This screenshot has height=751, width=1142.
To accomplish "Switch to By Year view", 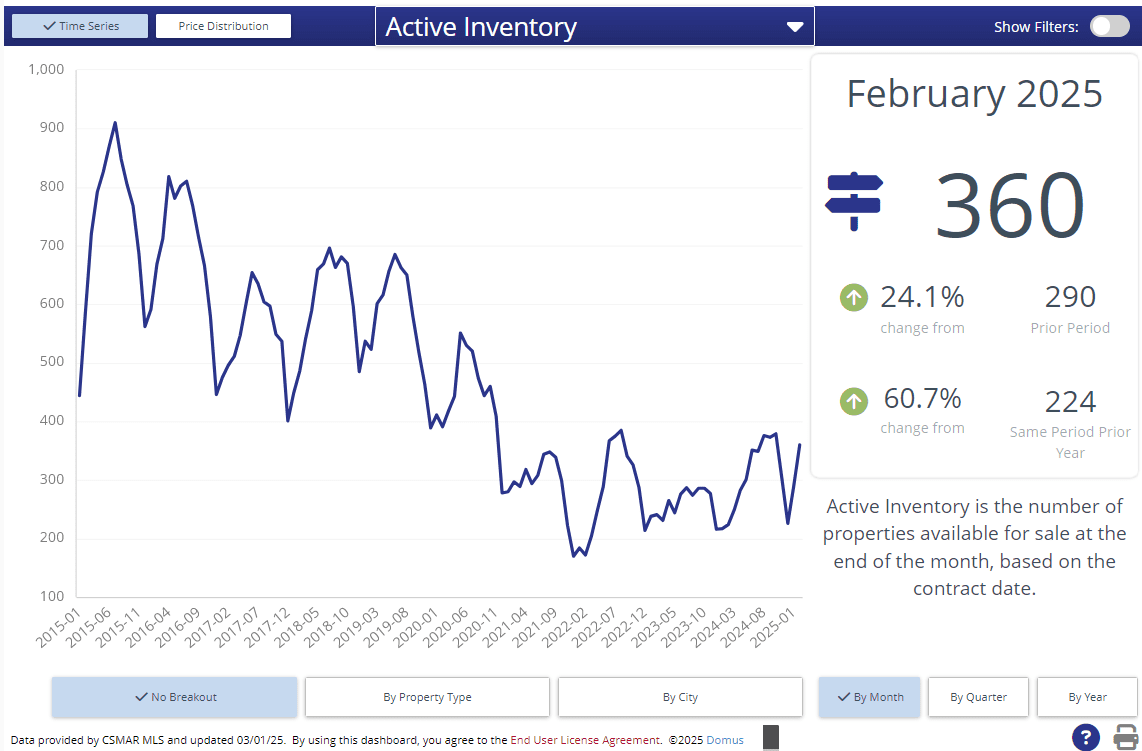I will 1087,697.
